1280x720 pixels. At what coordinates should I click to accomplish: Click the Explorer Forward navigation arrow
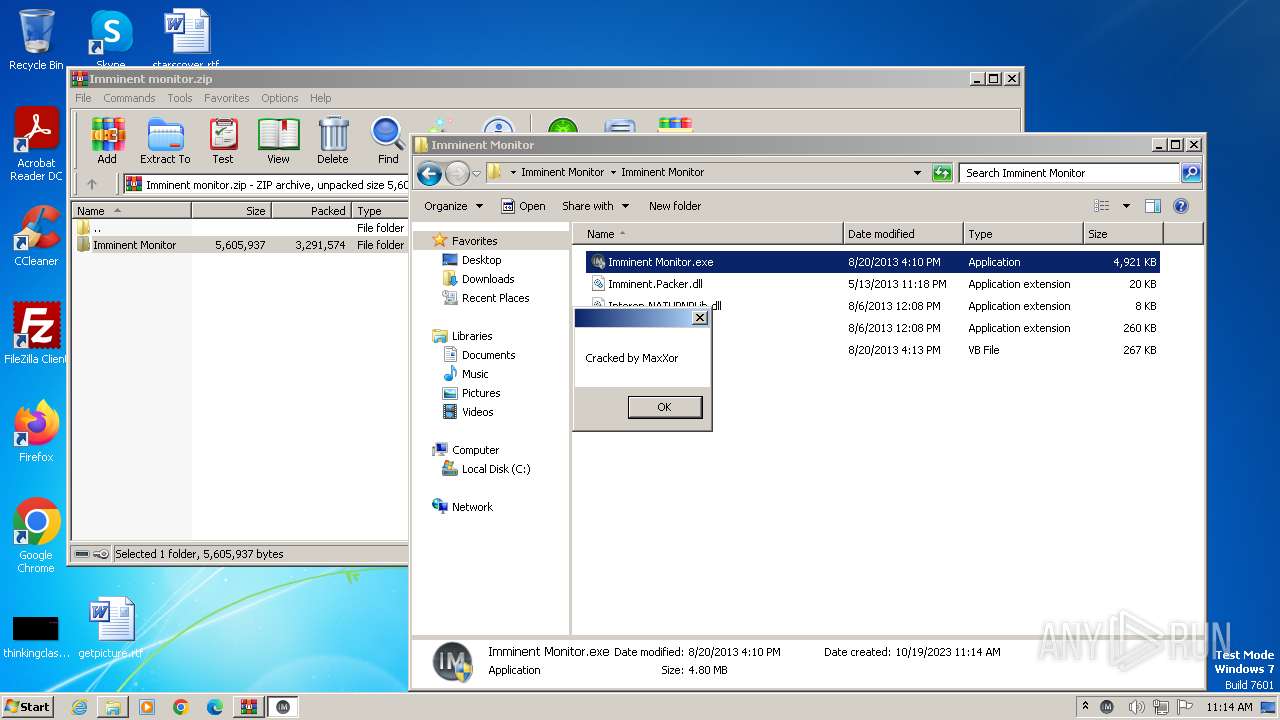tap(457, 173)
